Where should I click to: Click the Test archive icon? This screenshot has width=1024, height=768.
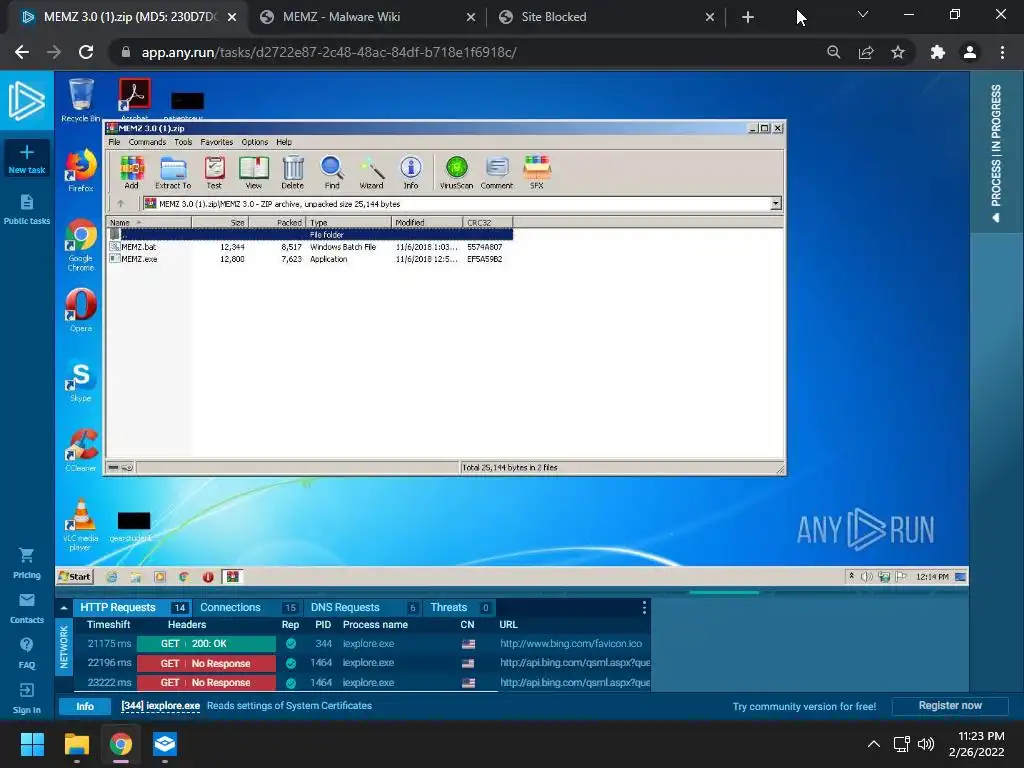pos(214,172)
